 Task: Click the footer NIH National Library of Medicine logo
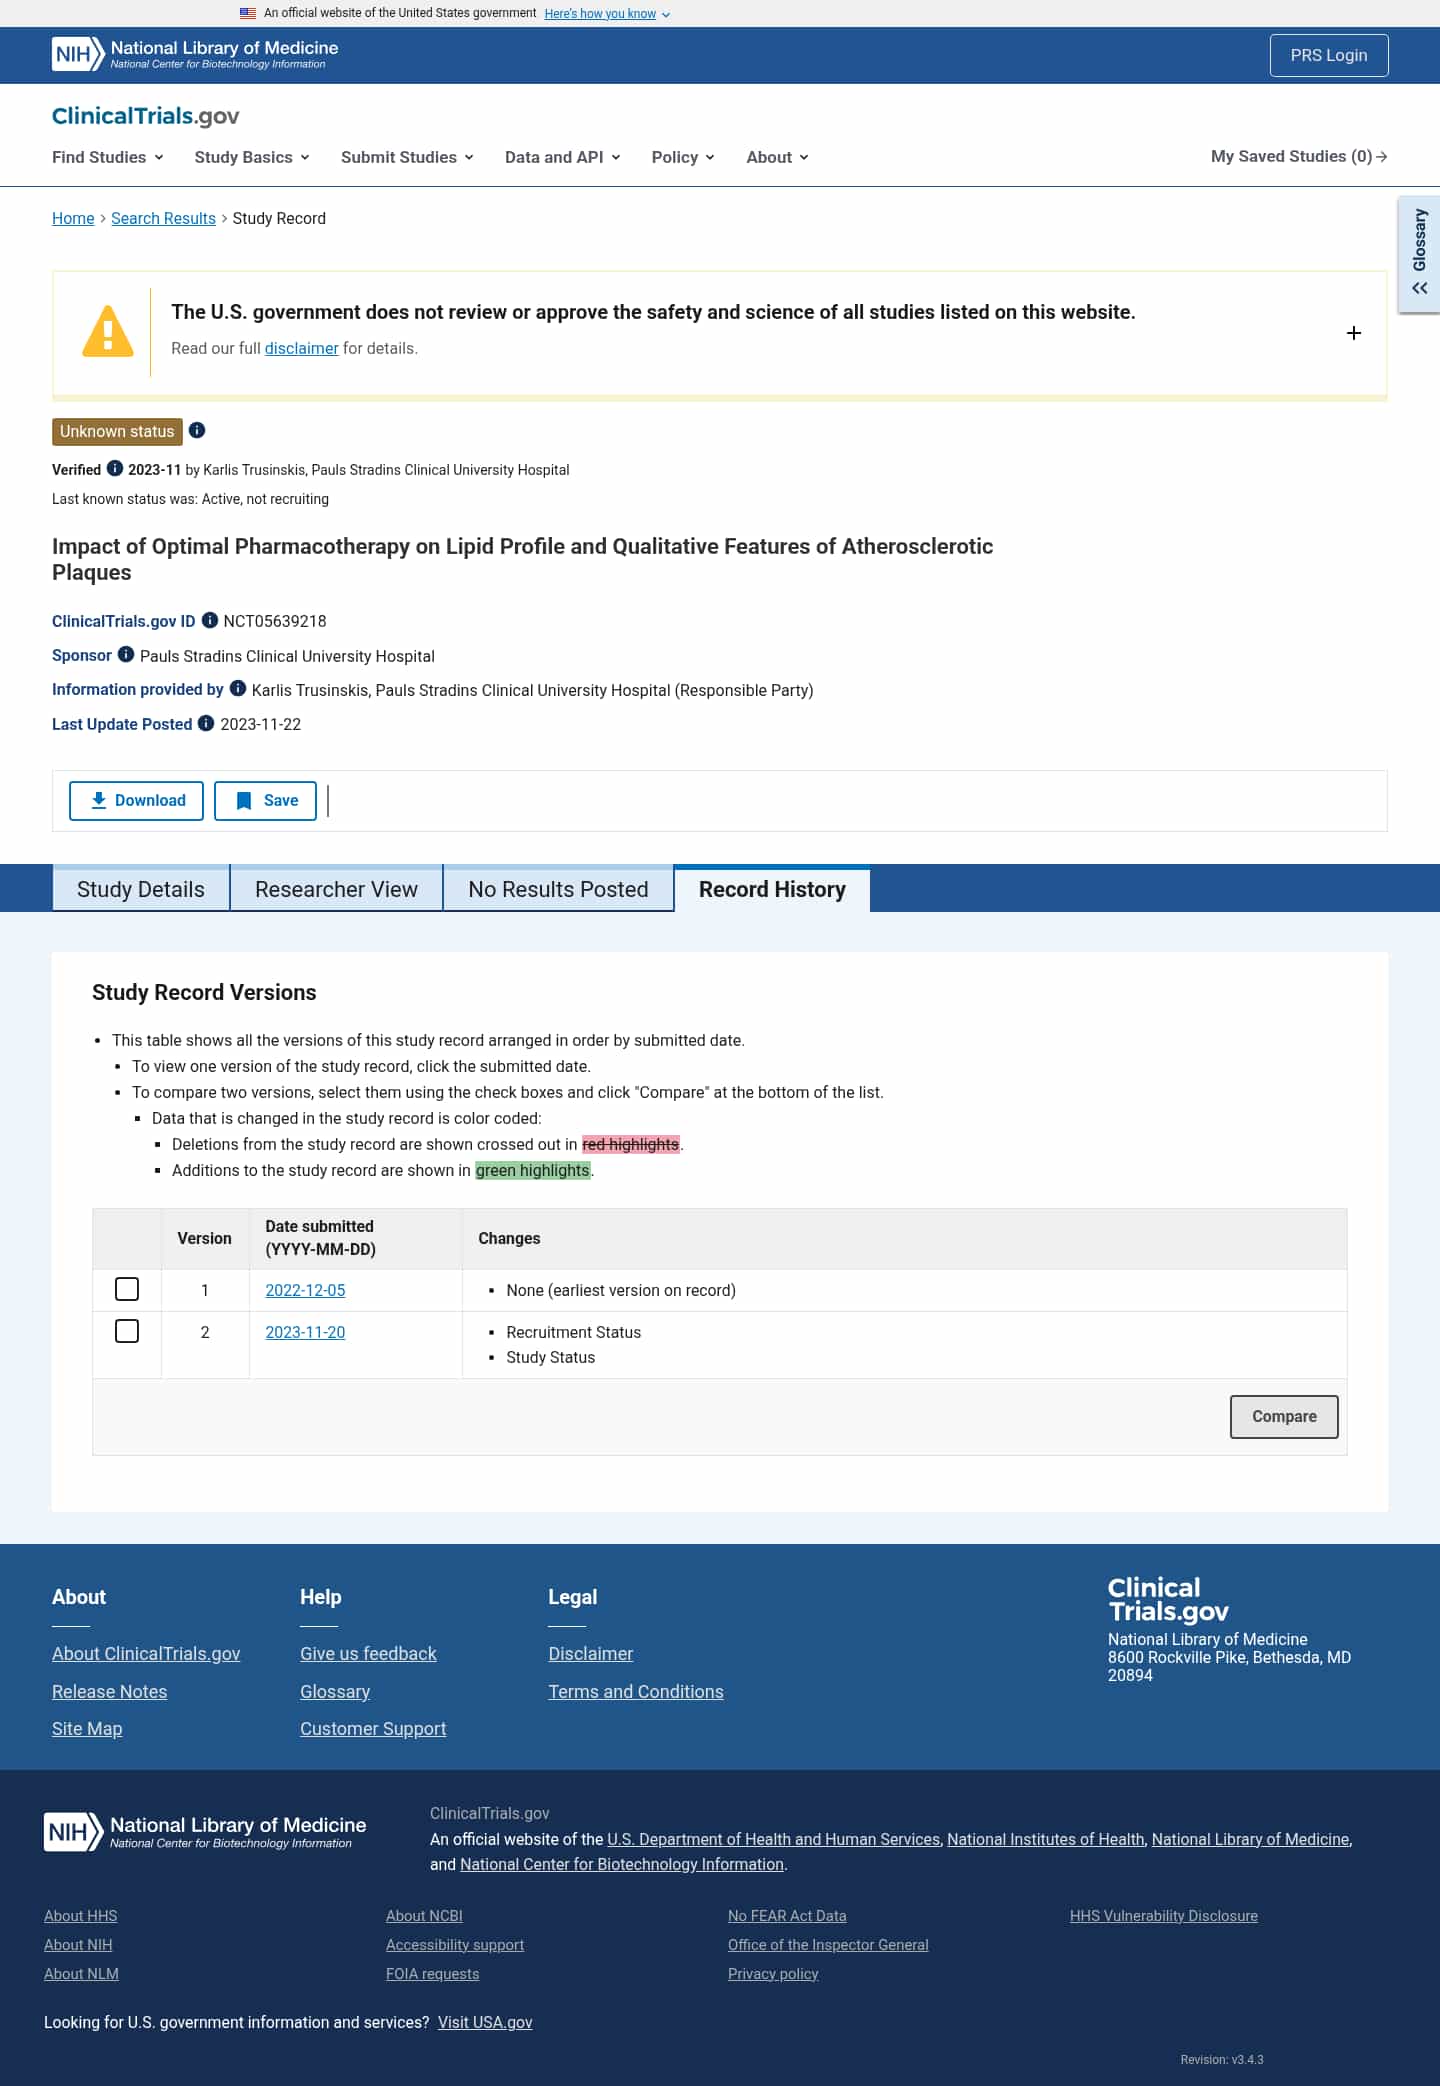[205, 1831]
